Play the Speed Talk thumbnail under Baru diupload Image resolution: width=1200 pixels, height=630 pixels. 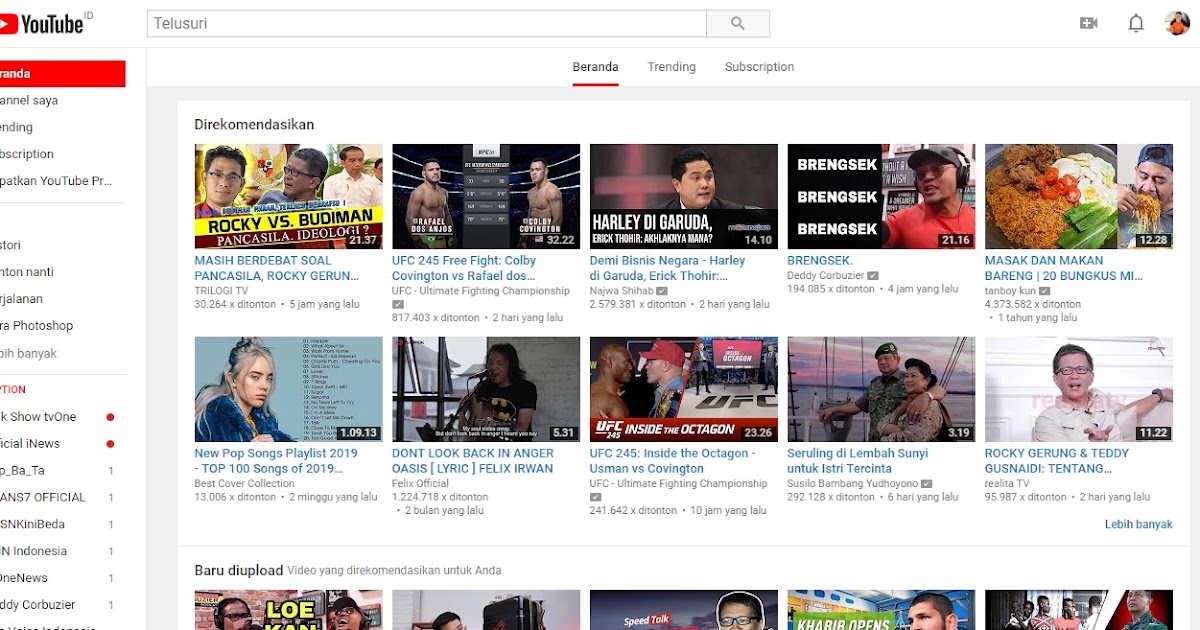coord(684,610)
